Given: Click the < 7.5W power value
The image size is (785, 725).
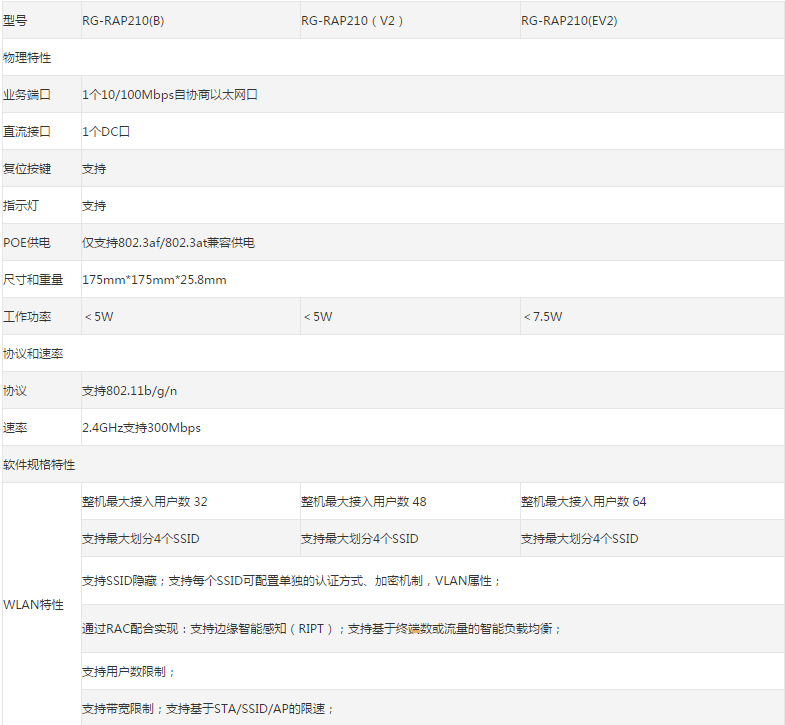Looking at the screenshot, I should pyautogui.click(x=543, y=317).
